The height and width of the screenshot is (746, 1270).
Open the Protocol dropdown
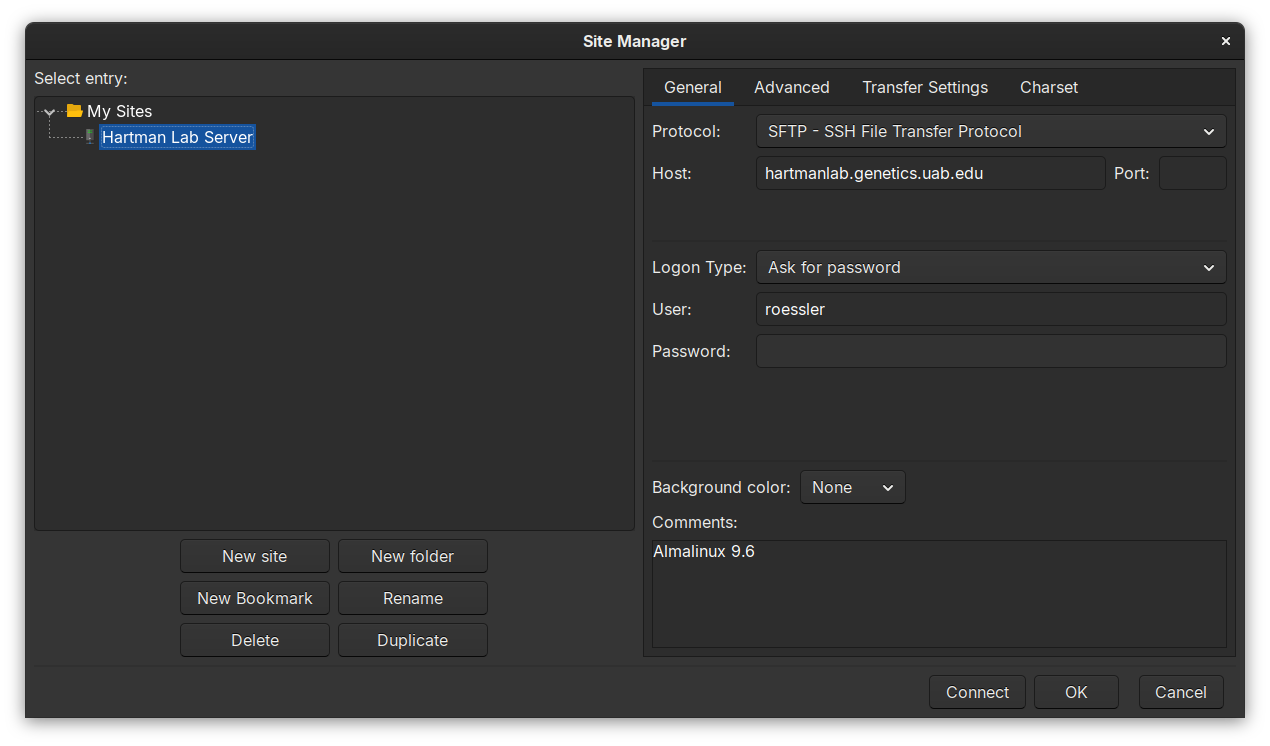[990, 131]
